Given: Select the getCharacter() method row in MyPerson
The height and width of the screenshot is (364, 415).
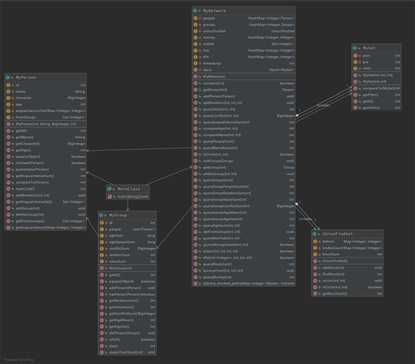Looking at the screenshot, I should click(x=46, y=144).
